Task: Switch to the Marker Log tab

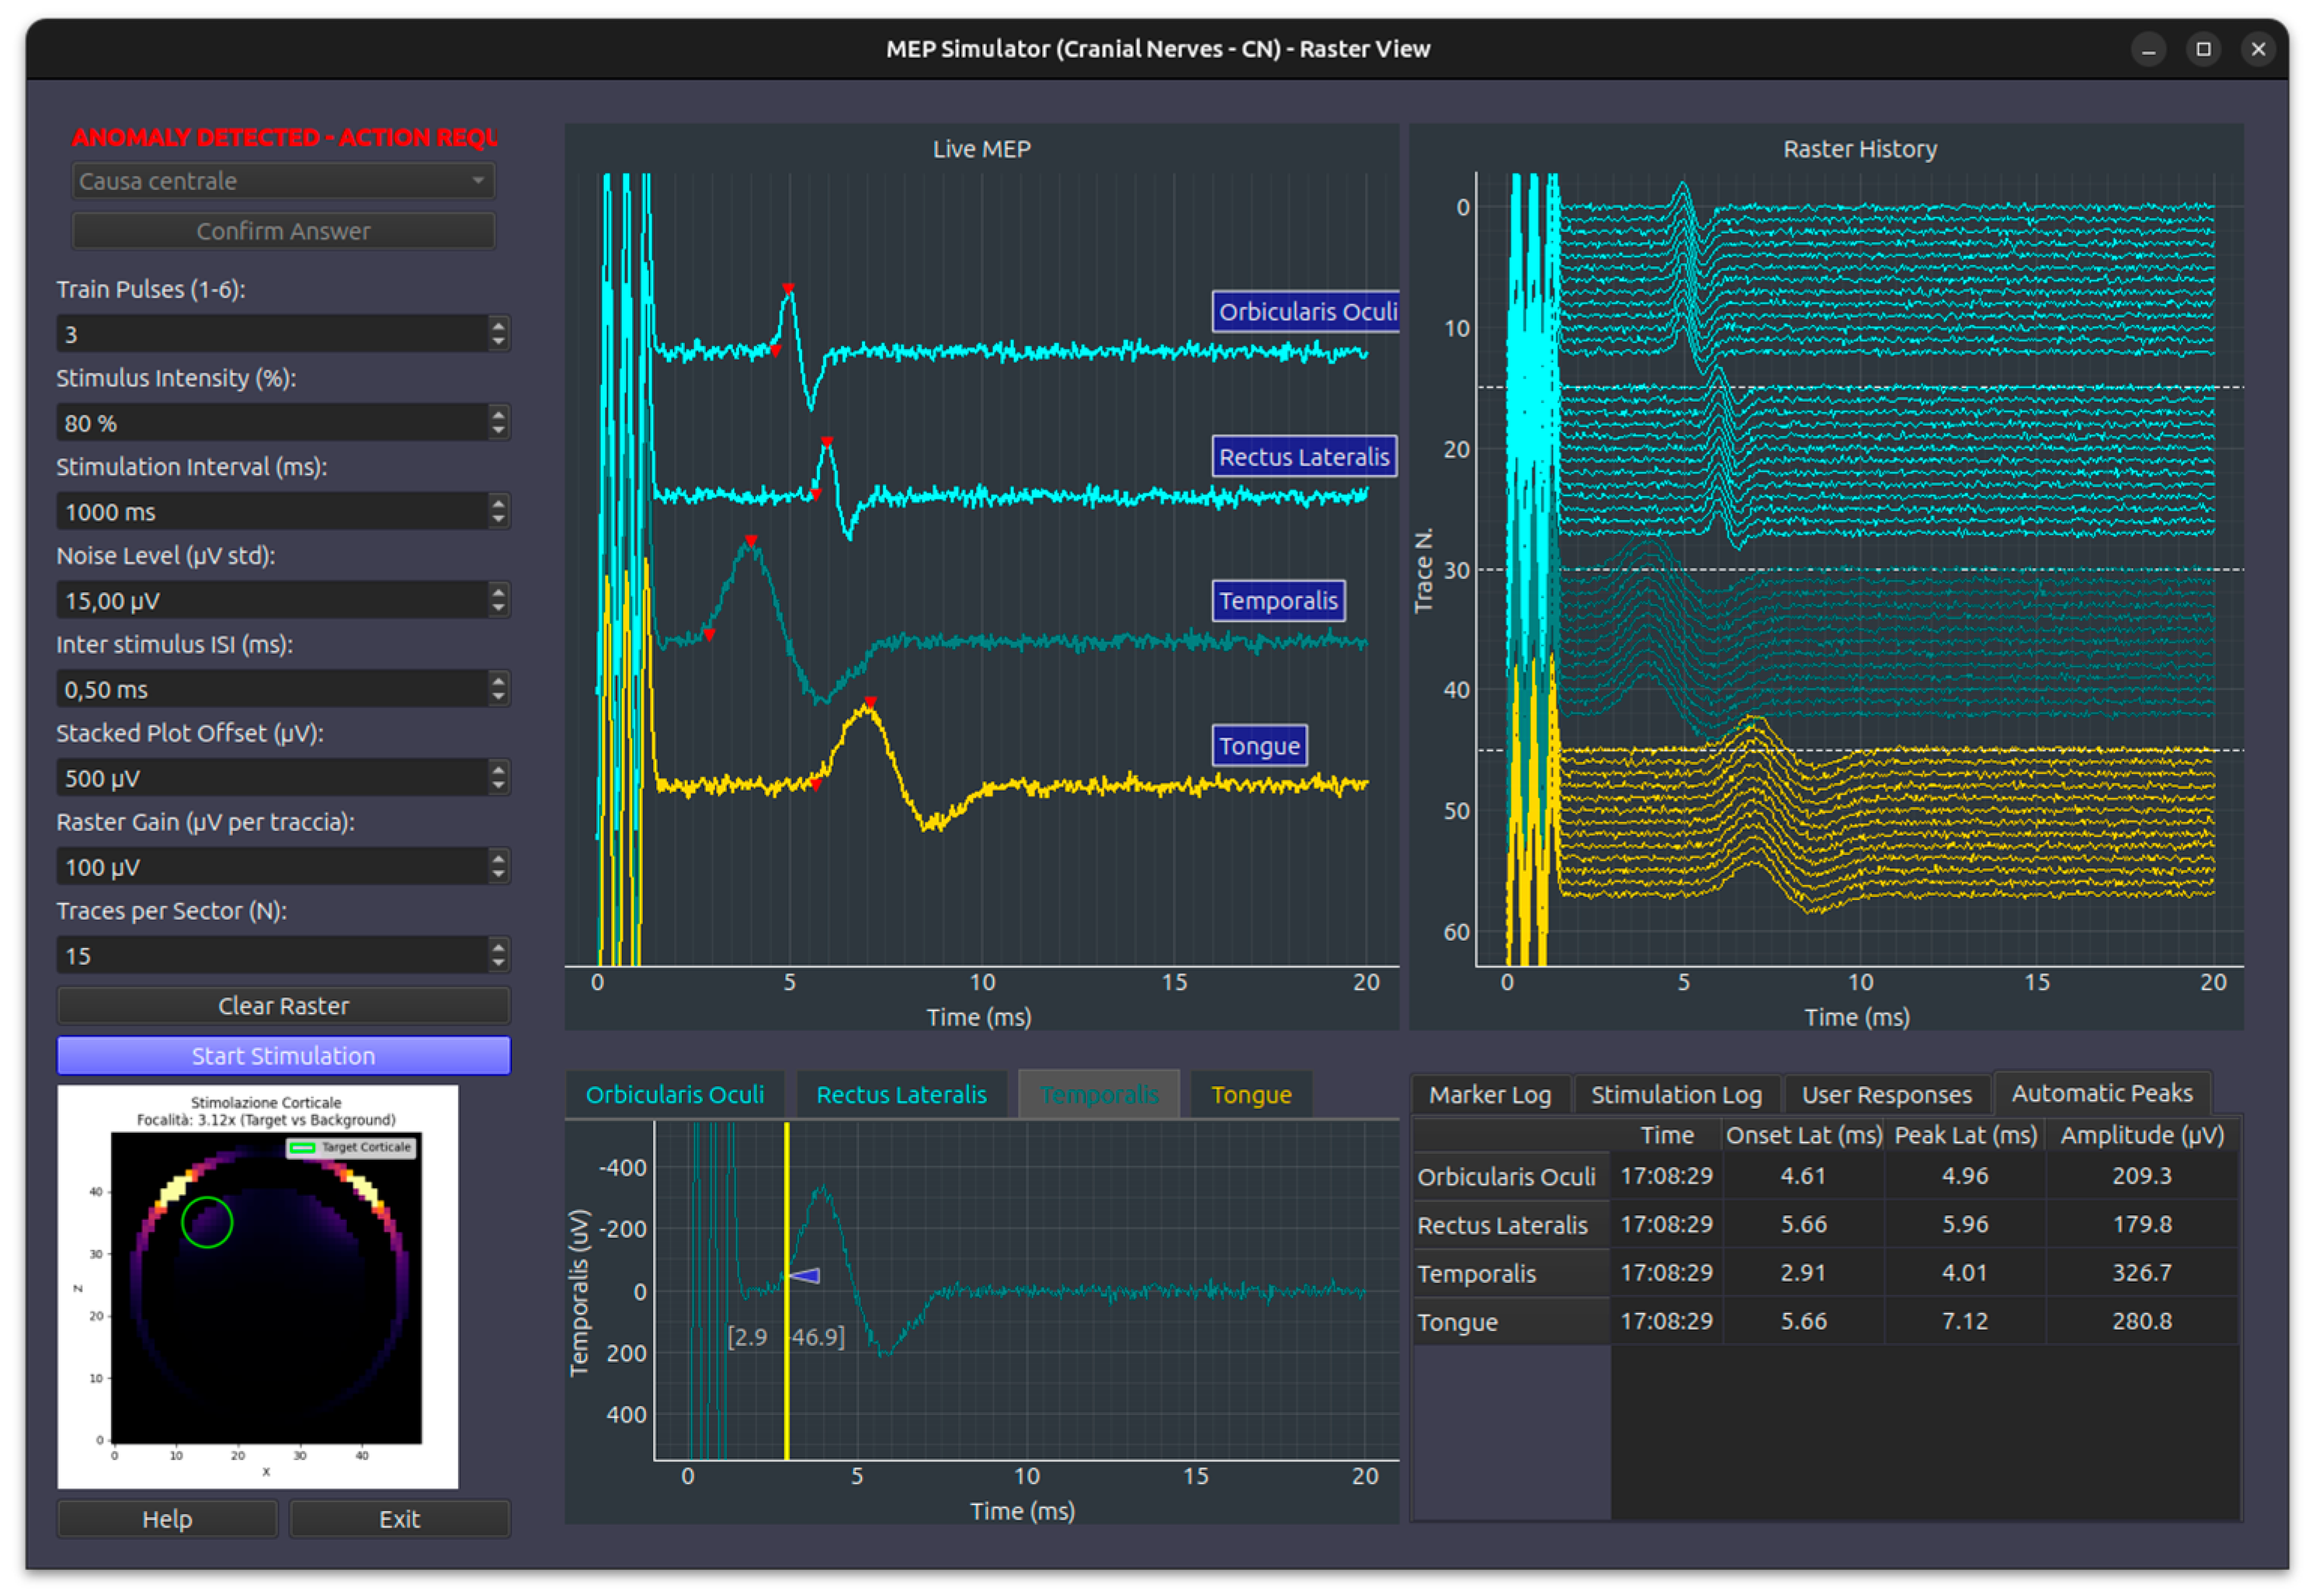Action: tap(1488, 1094)
